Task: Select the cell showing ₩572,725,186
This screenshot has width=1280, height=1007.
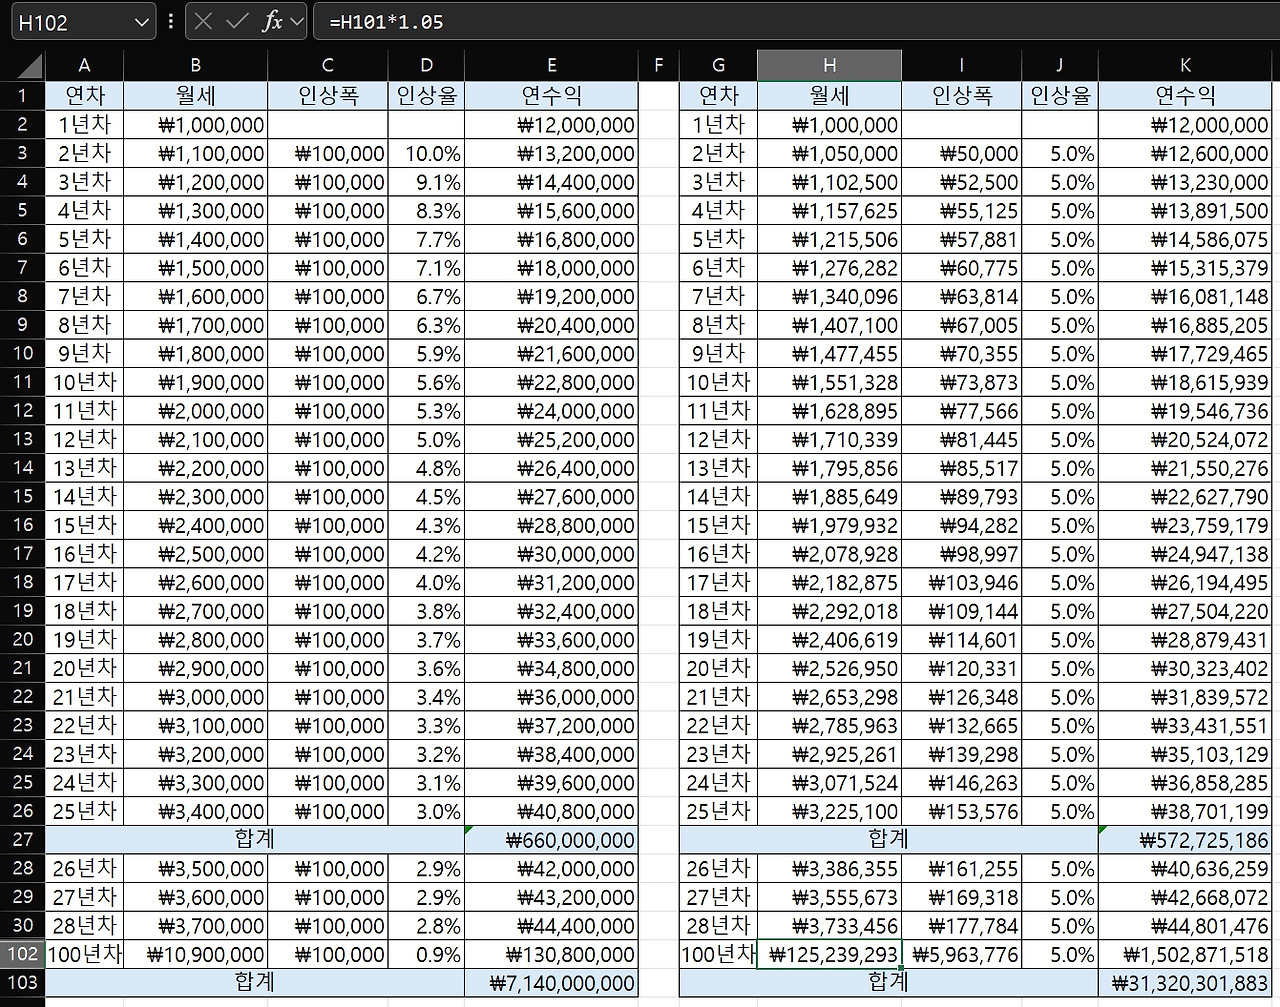Action: (x=1185, y=840)
